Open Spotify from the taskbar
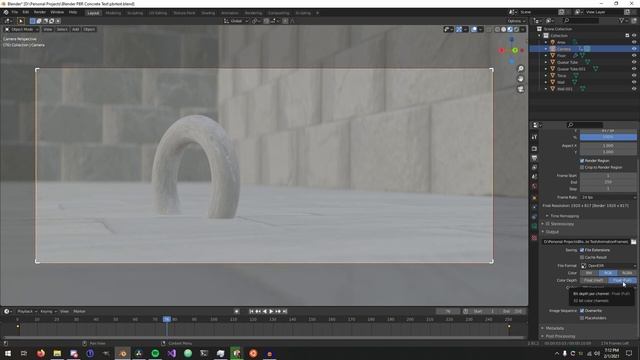This screenshot has height=360, width=640. point(155,353)
